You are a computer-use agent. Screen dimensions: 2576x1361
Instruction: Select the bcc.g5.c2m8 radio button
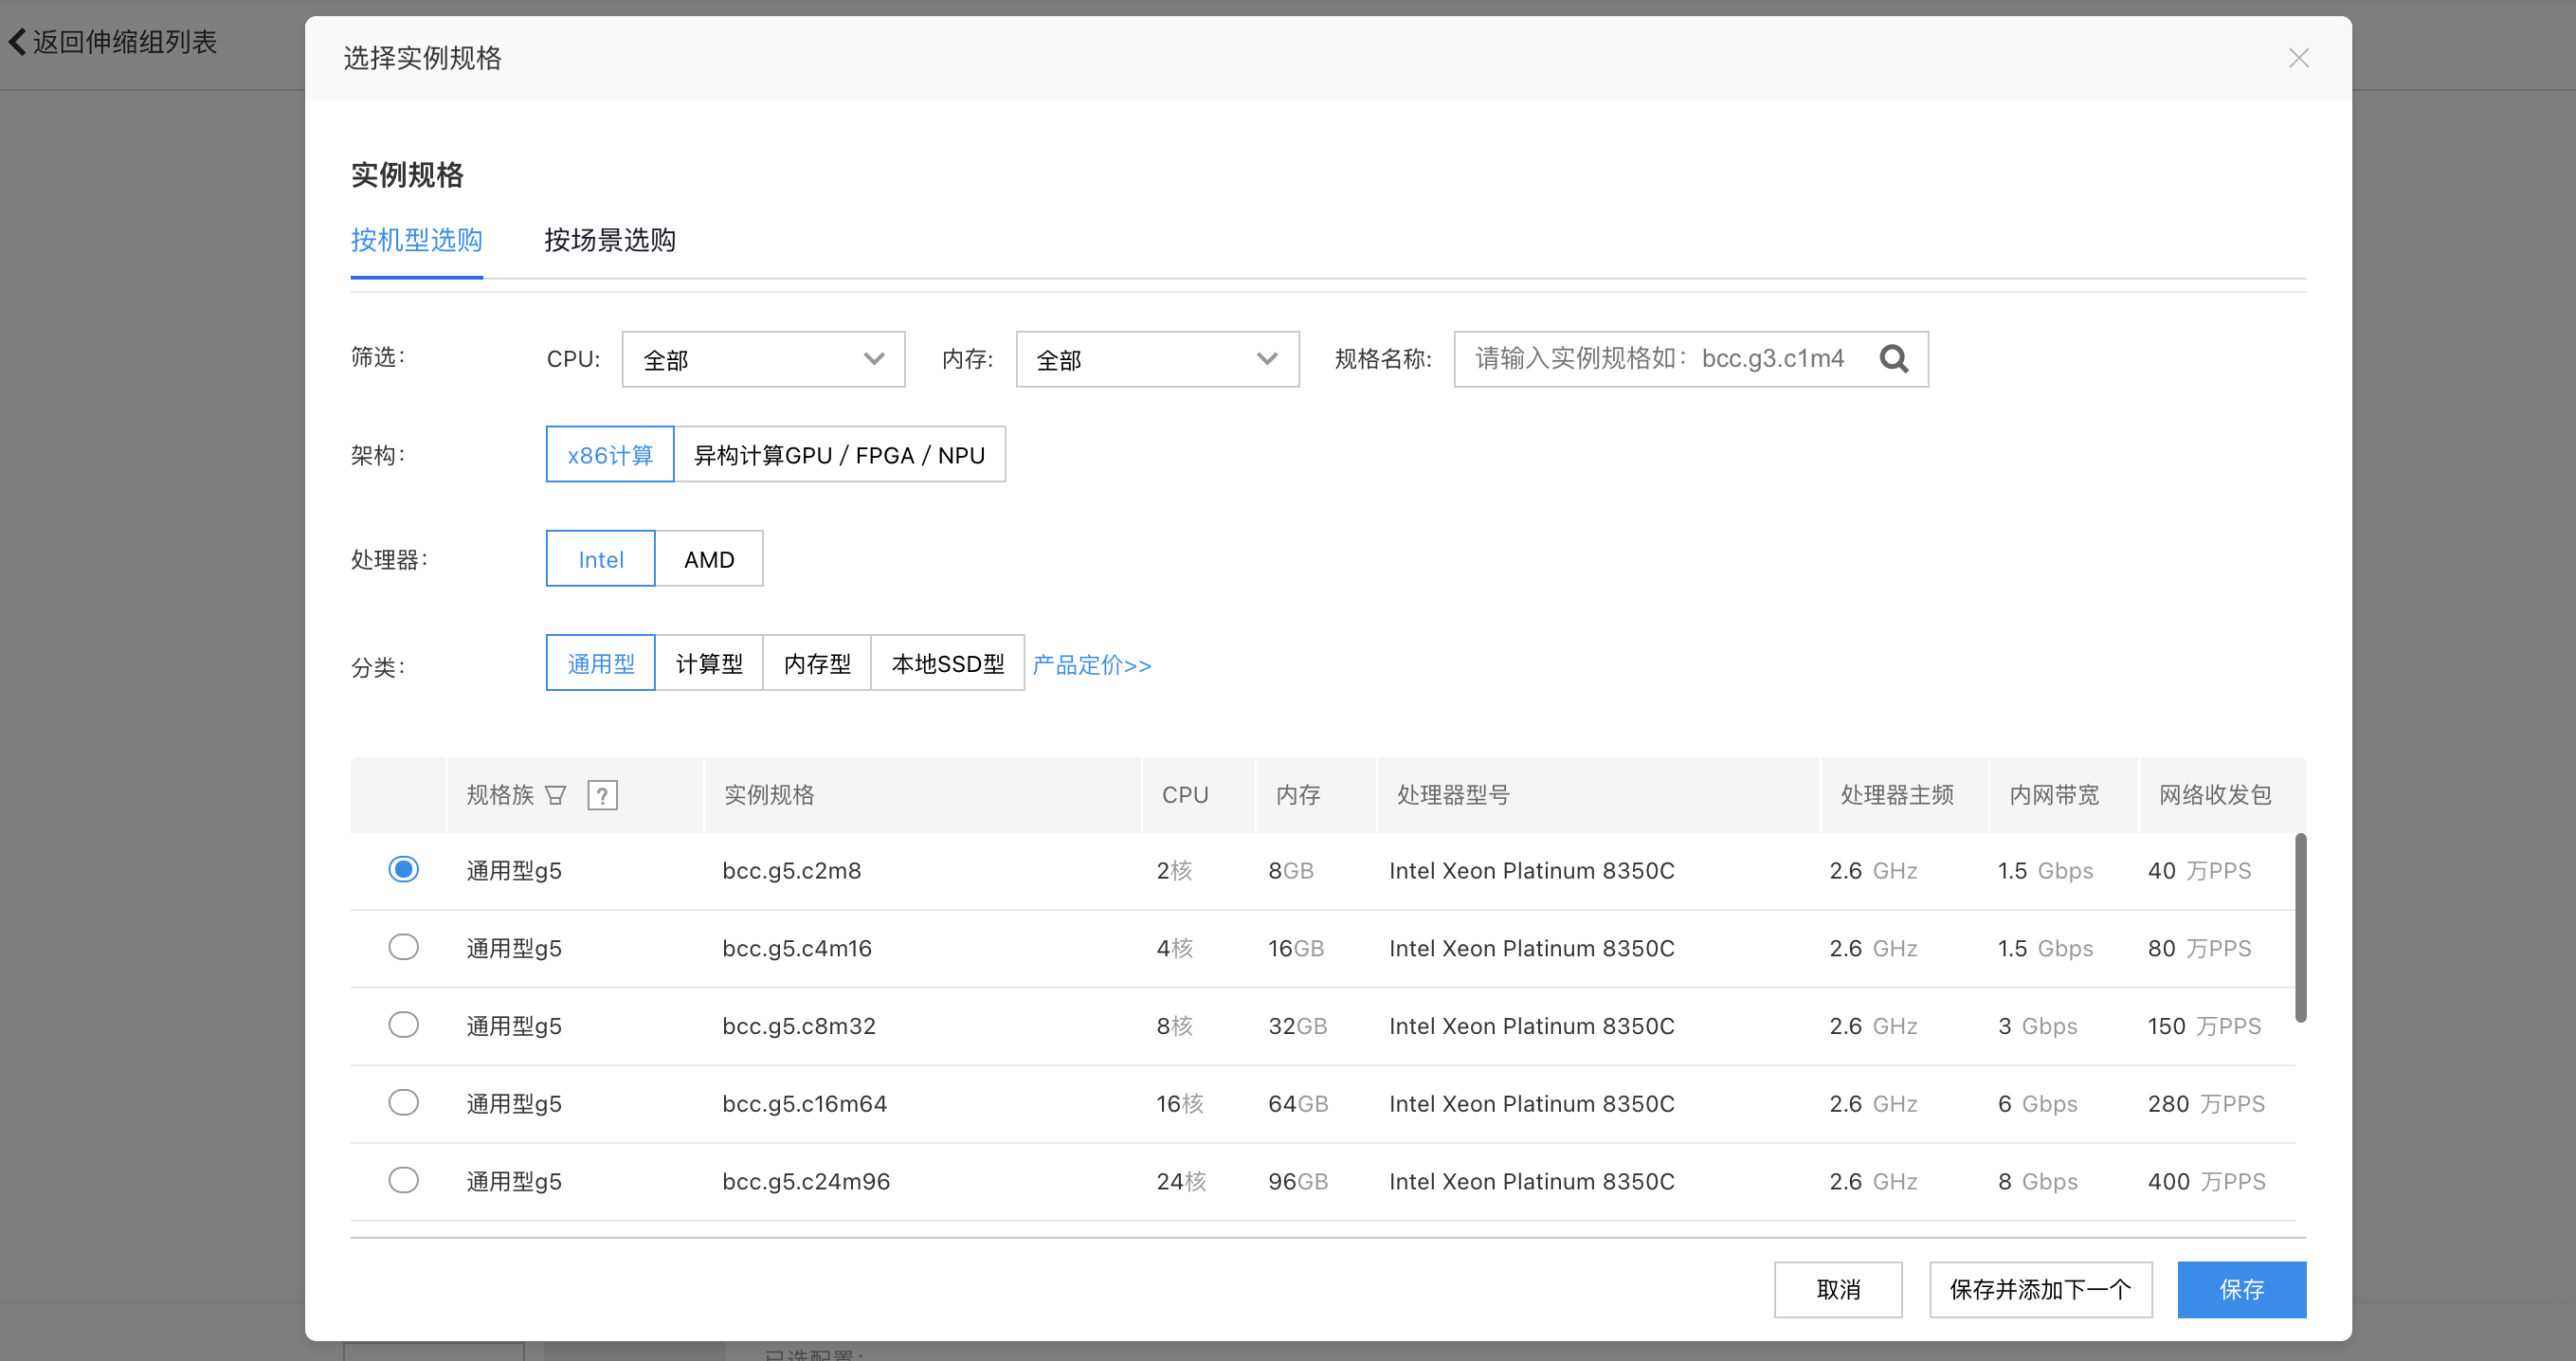(403, 869)
